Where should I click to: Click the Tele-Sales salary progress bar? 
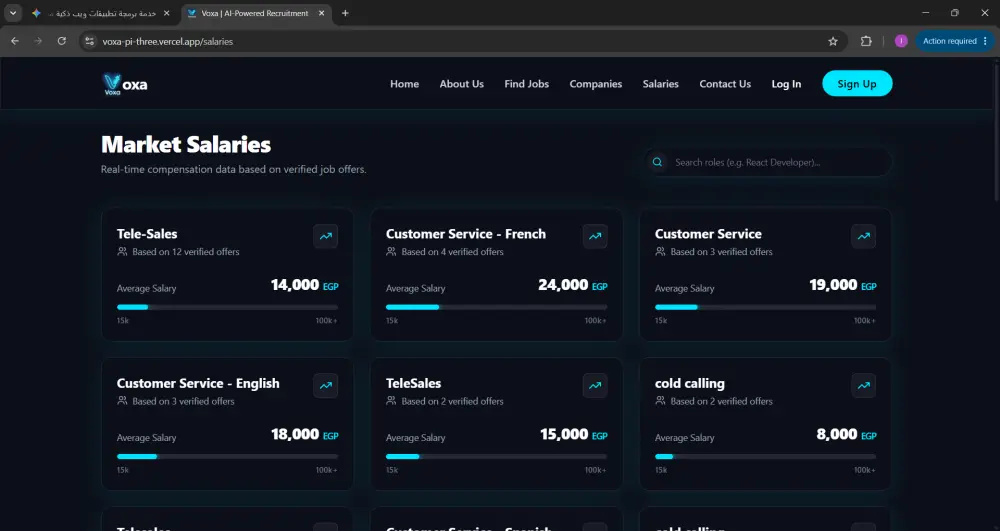coord(228,307)
